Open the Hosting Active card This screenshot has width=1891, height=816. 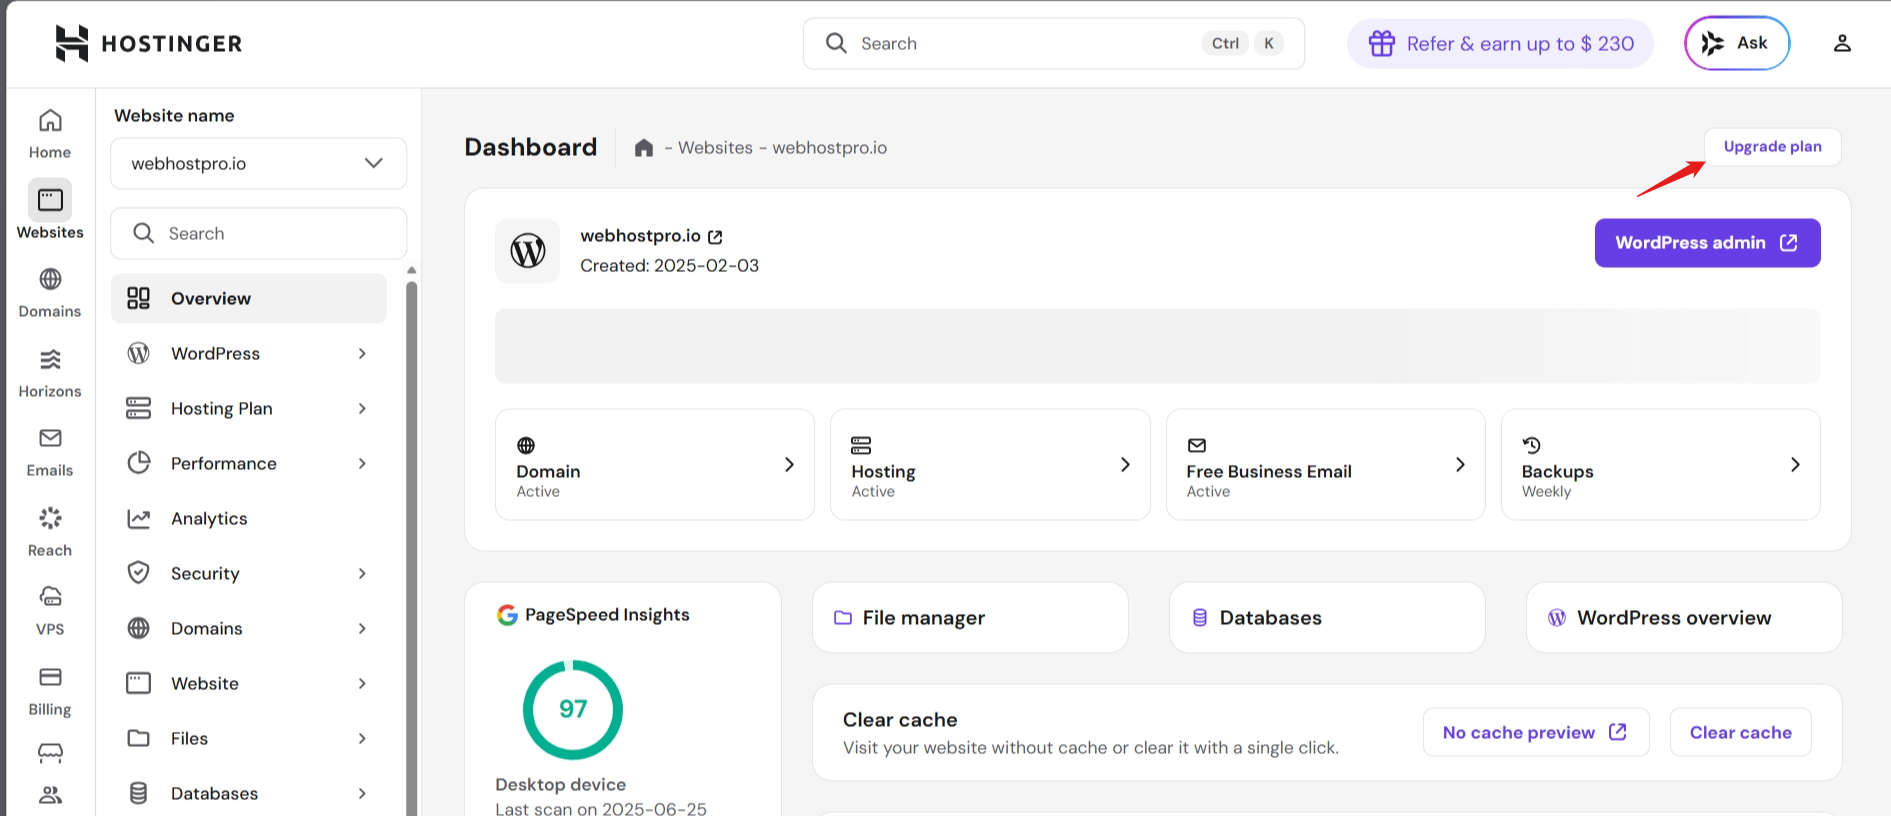click(990, 464)
